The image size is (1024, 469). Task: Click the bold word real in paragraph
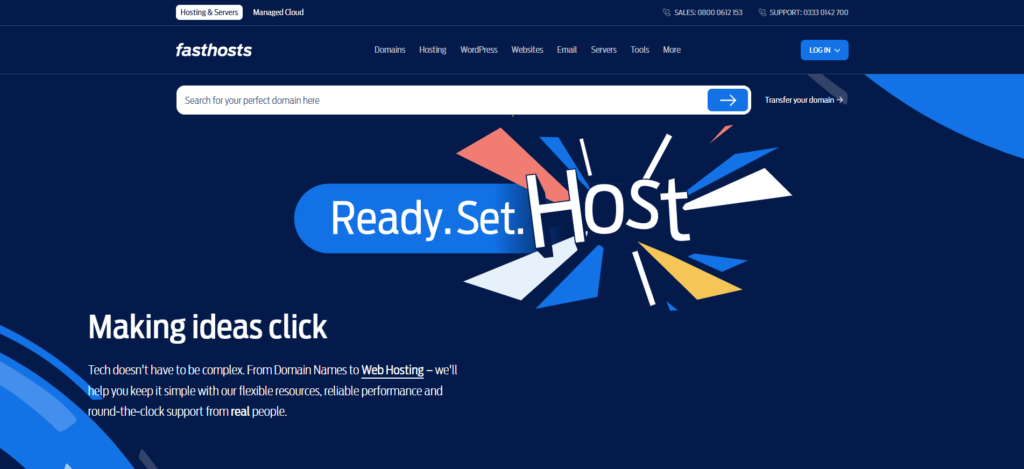240,412
